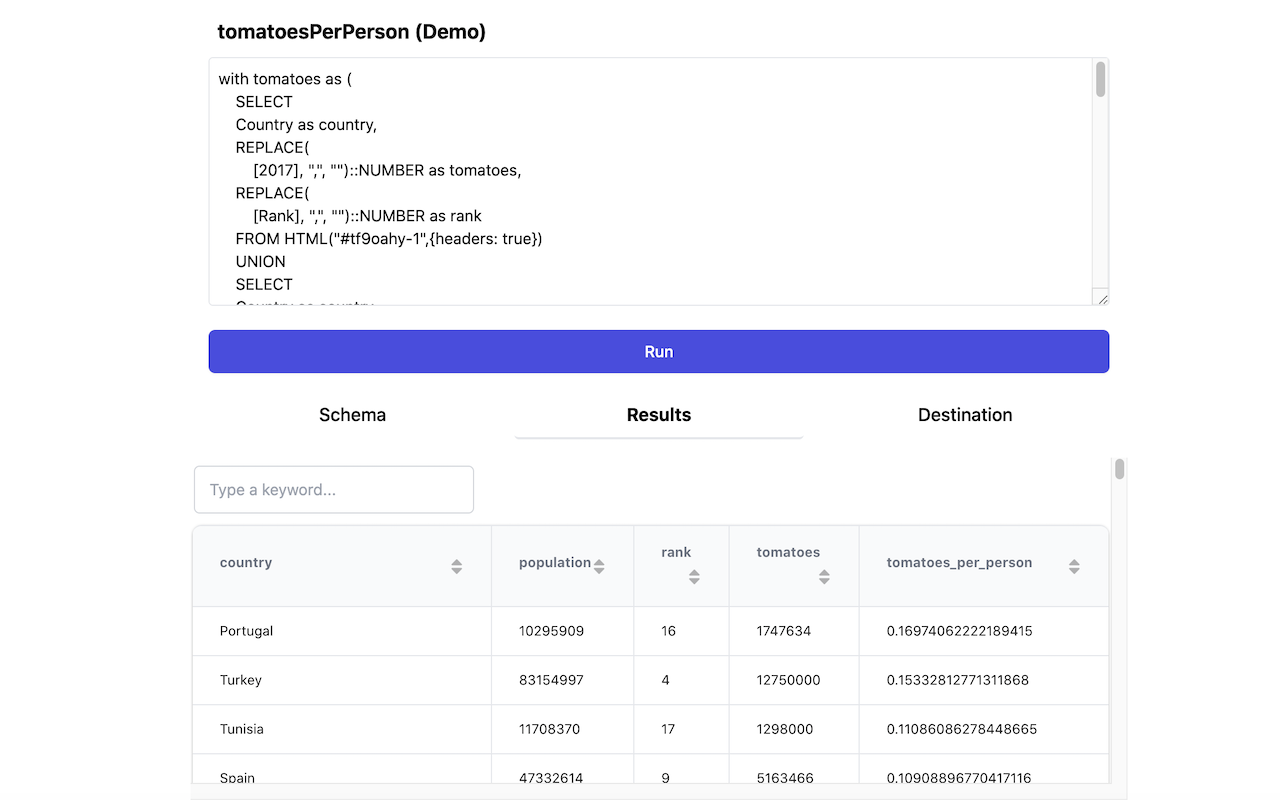Image resolution: width=1280 pixels, height=800 pixels.
Task: Switch to the Schema tab
Action: tap(352, 415)
